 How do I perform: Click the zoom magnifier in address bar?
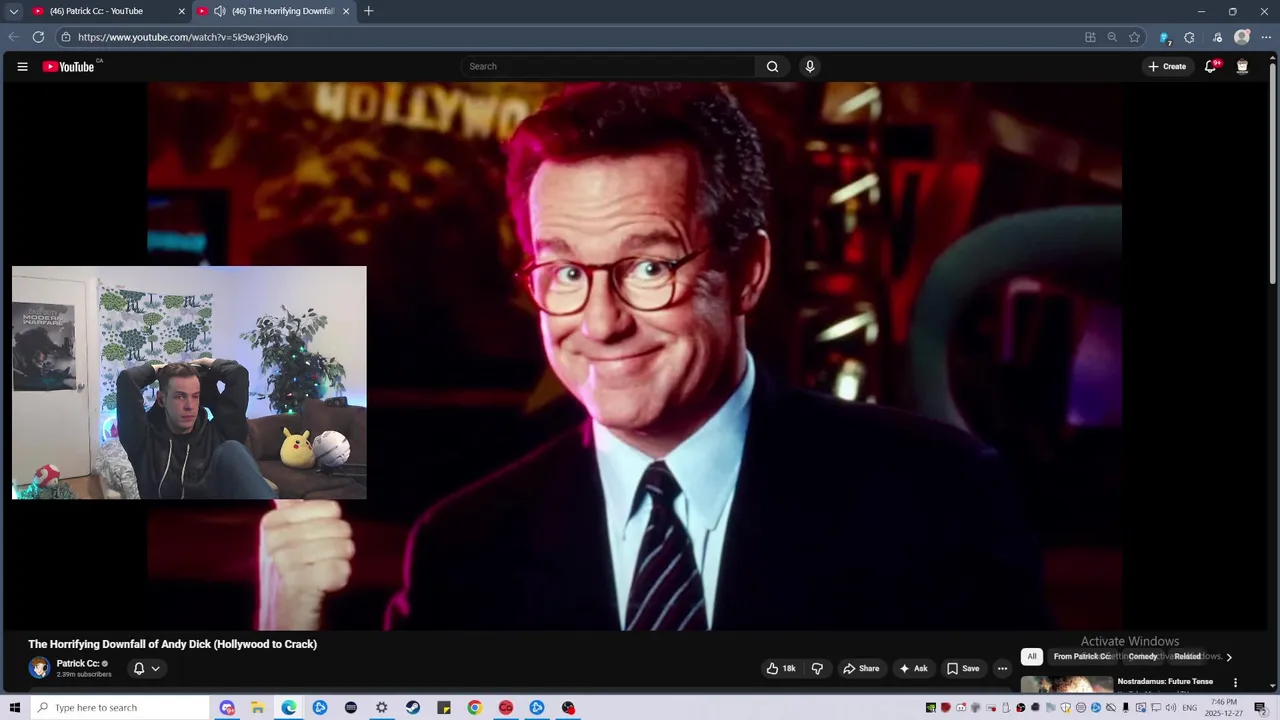tap(1112, 37)
